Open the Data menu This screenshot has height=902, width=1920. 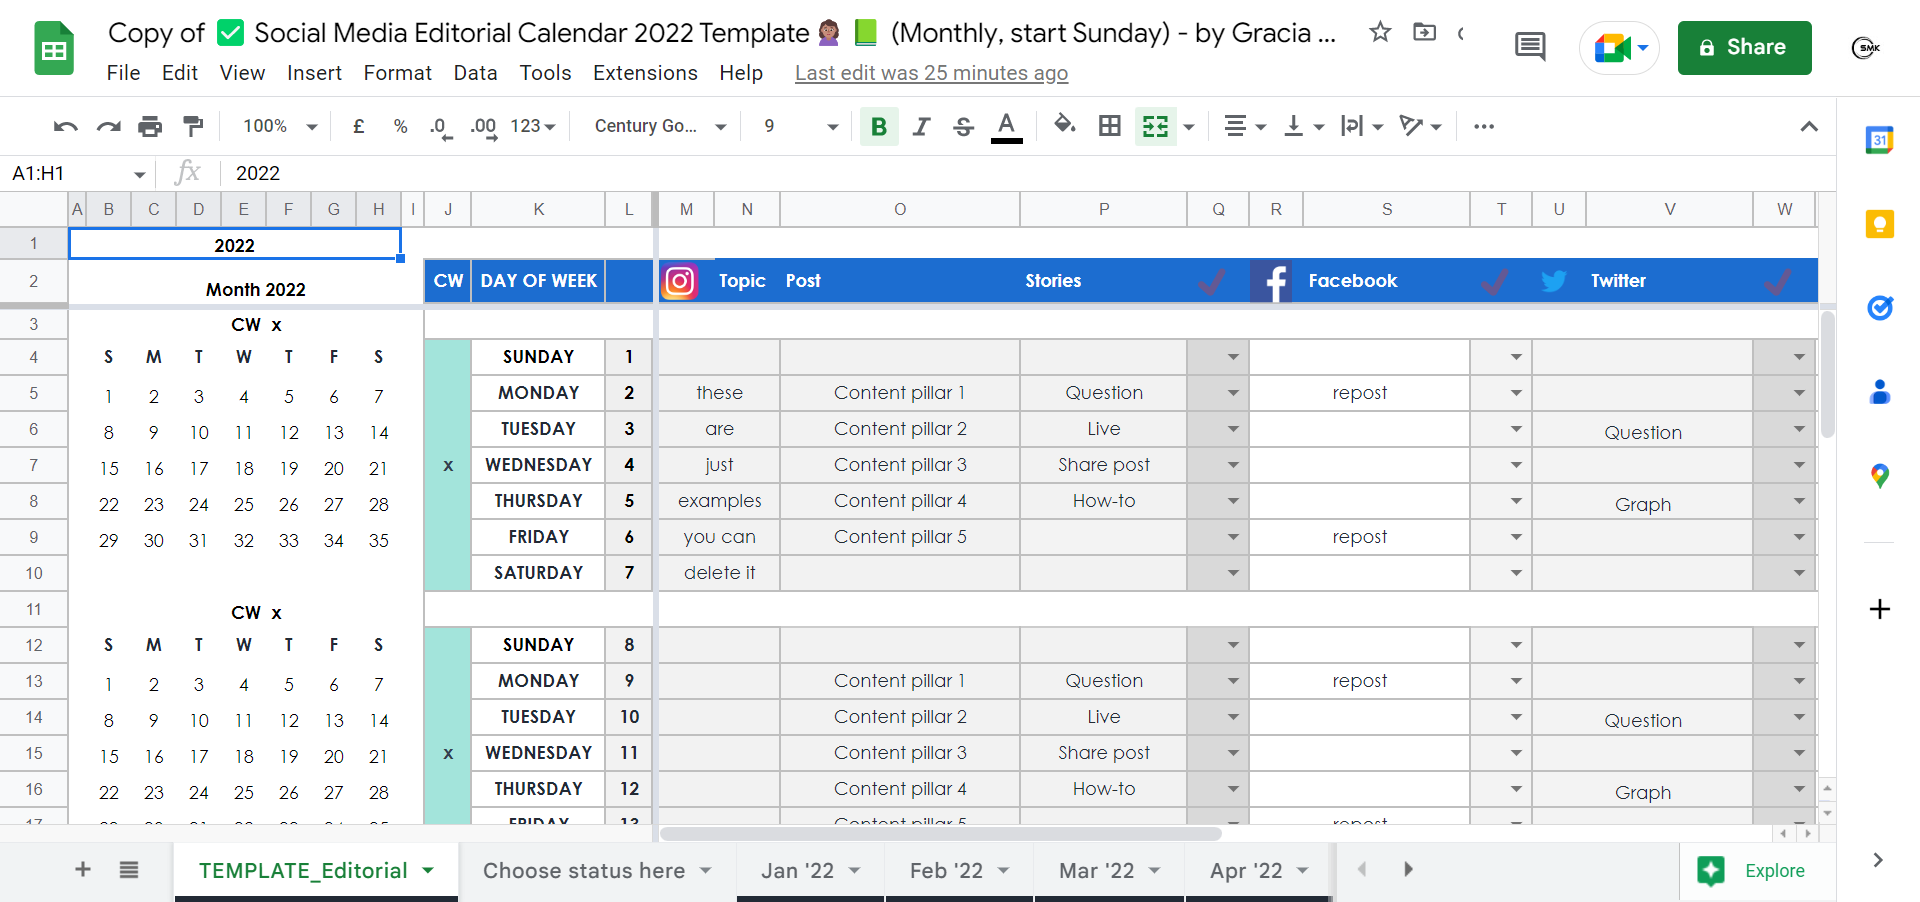[x=475, y=73]
